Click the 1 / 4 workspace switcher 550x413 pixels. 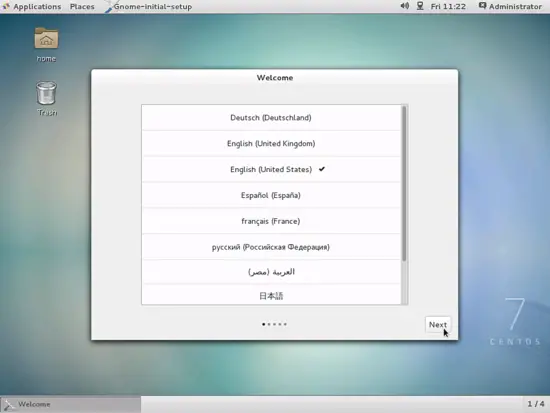[536, 404]
